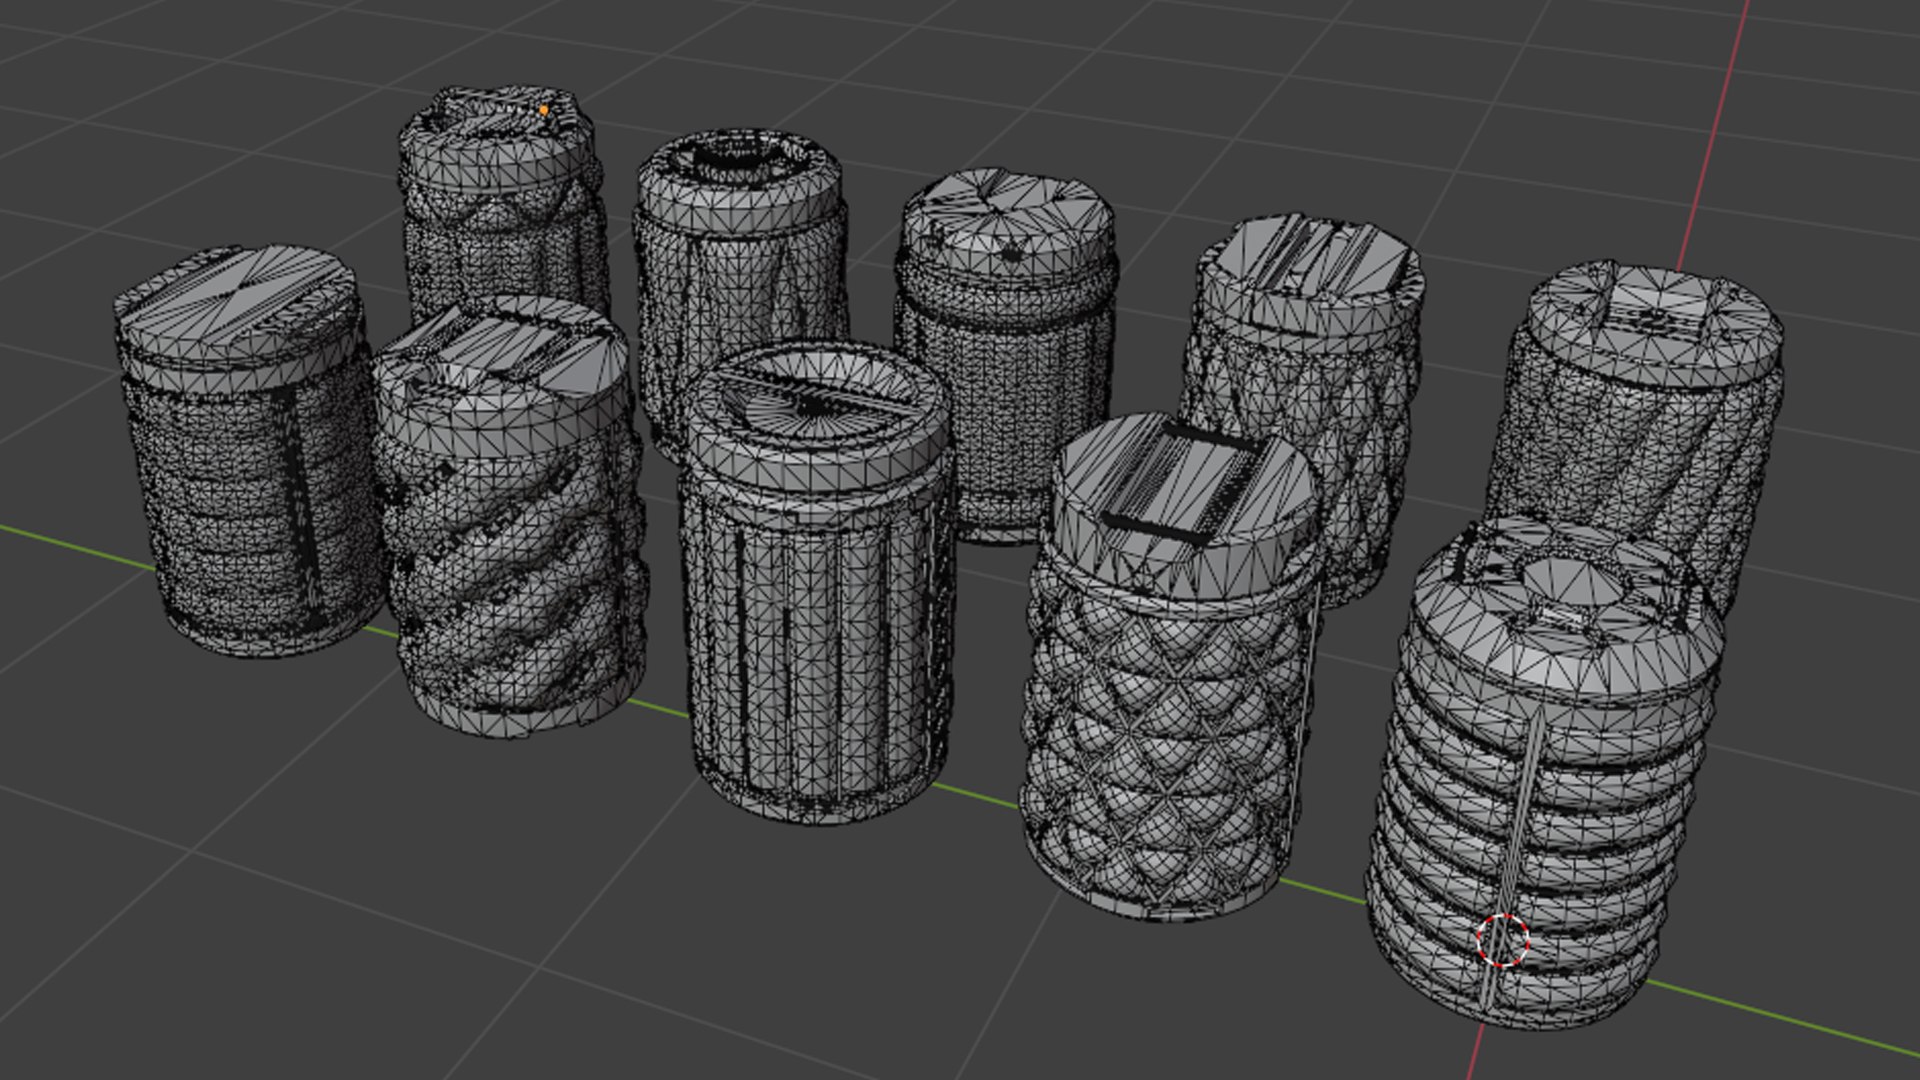The image size is (1920, 1080).
Task: Select the vertically fluted trash can model
Action: 817,585
